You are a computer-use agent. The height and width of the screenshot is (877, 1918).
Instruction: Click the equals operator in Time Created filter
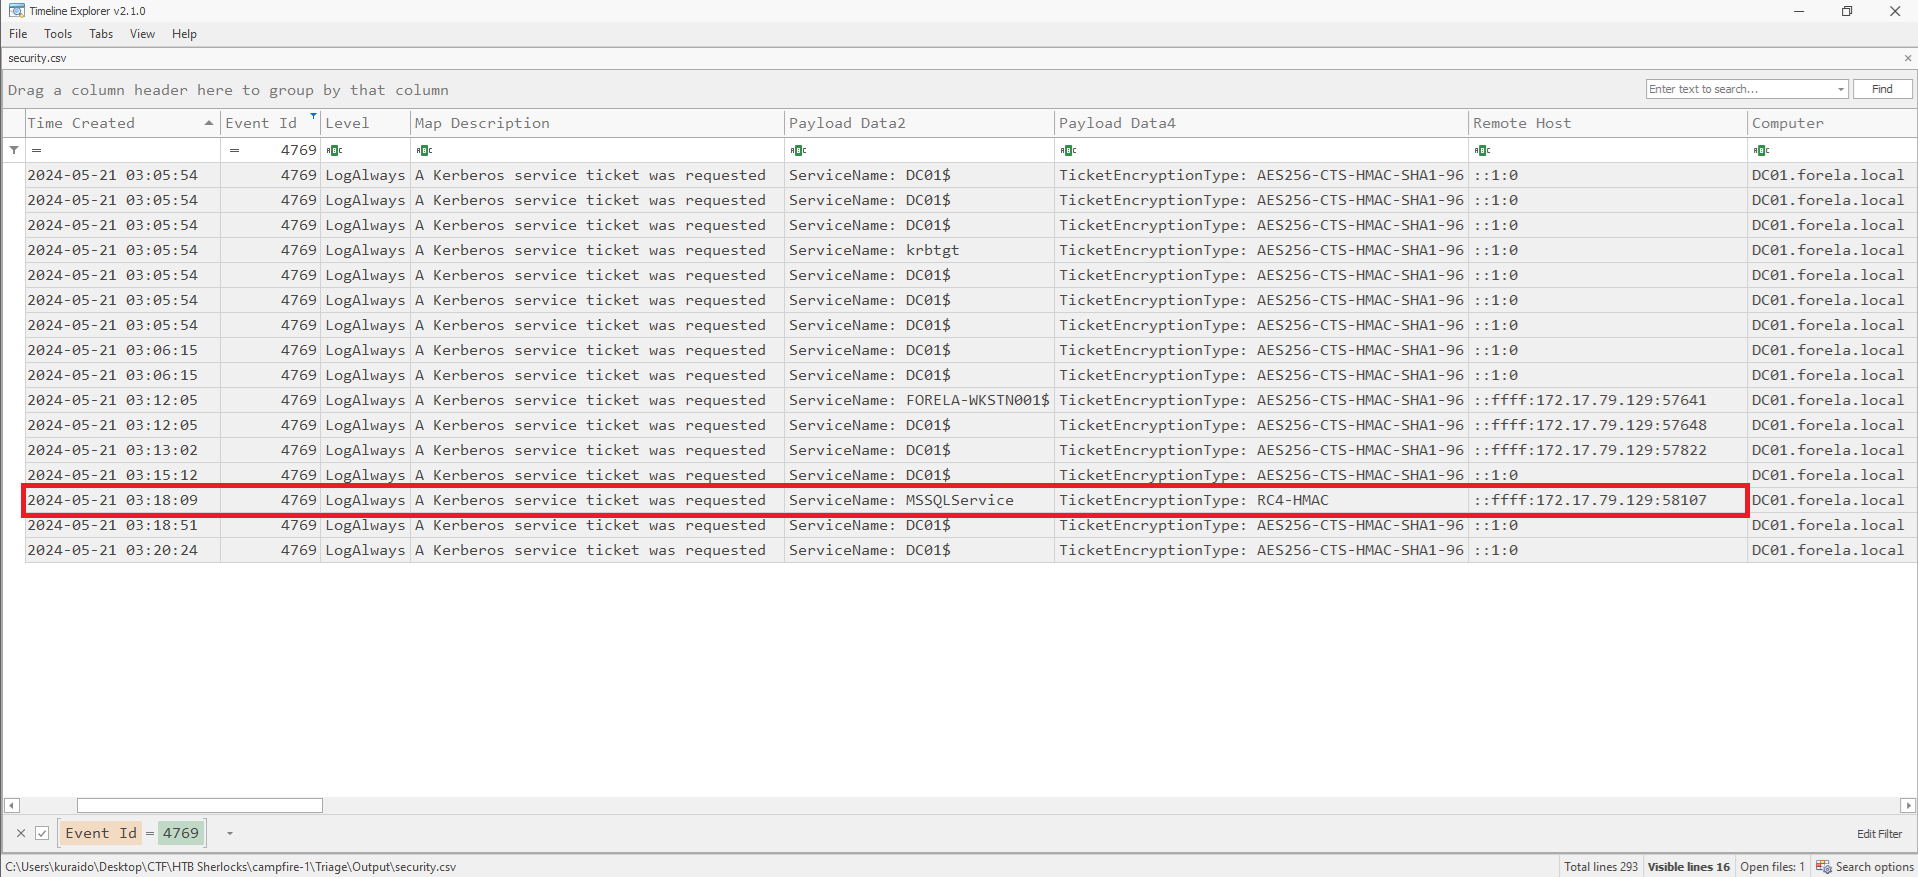pyautogui.click(x=37, y=151)
